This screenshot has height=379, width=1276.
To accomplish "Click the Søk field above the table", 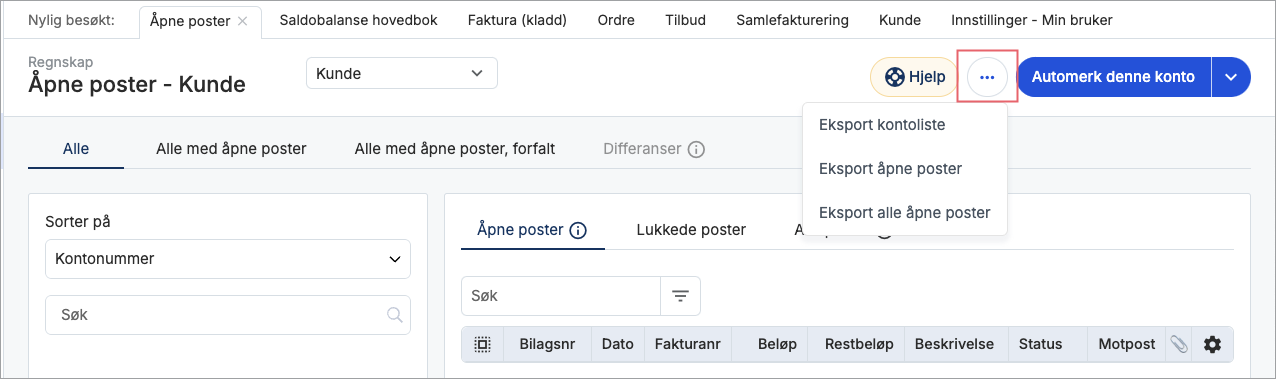I will tap(561, 296).
